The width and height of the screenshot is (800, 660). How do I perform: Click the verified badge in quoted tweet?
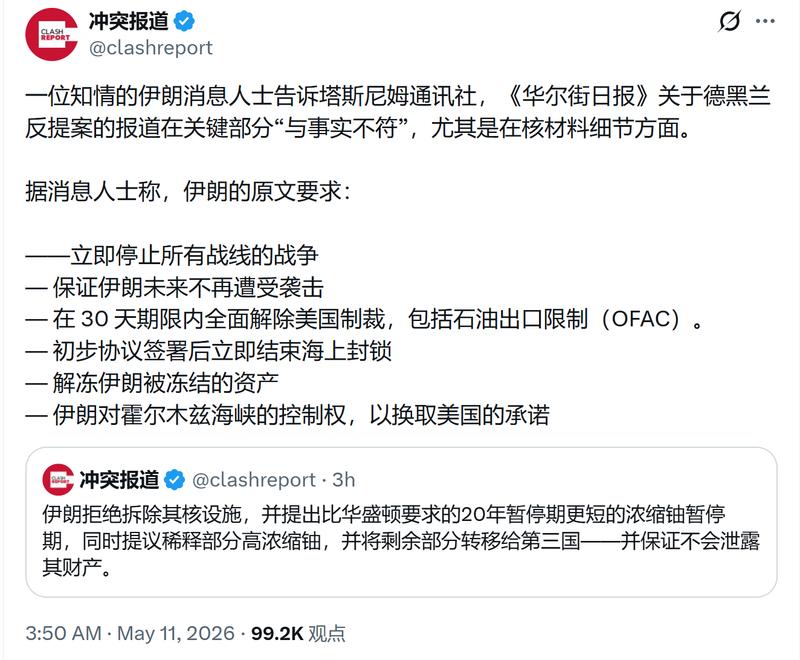[174, 480]
